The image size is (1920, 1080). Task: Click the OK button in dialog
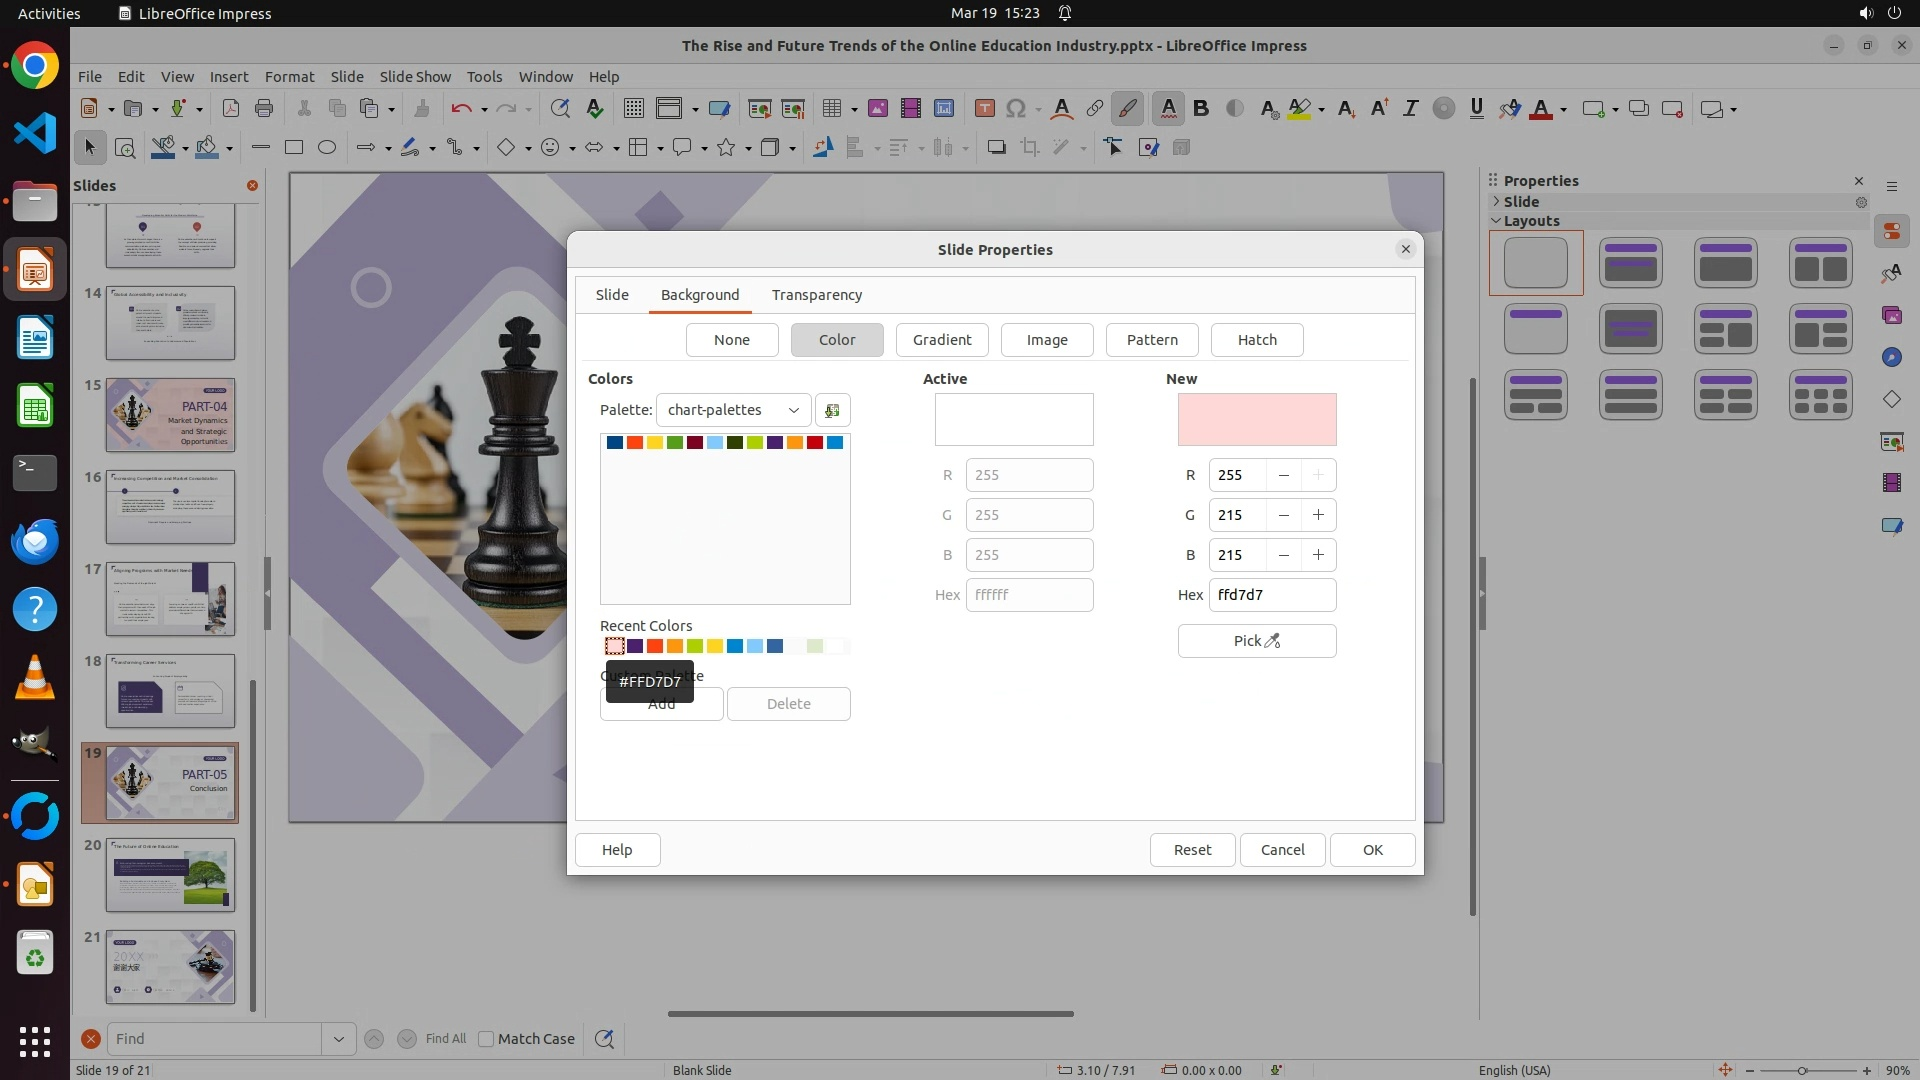coord(1372,850)
